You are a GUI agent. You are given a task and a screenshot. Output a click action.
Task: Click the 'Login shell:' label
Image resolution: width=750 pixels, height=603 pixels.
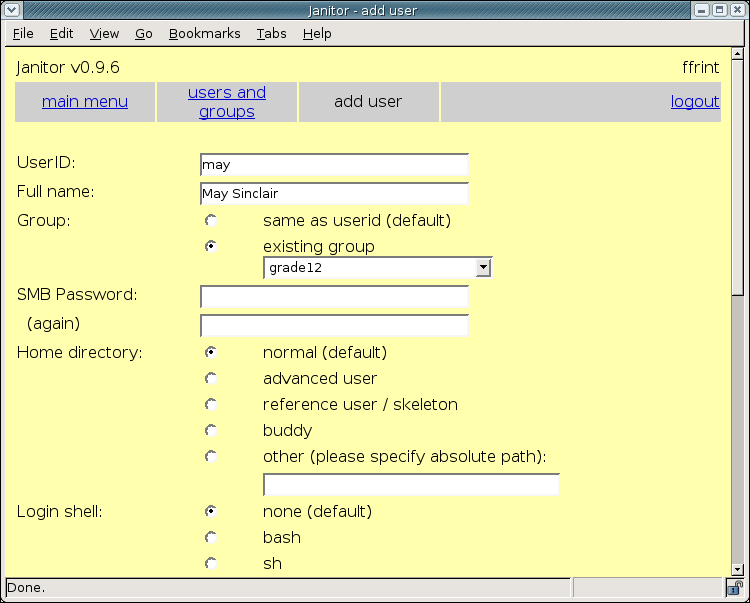pos(59,512)
